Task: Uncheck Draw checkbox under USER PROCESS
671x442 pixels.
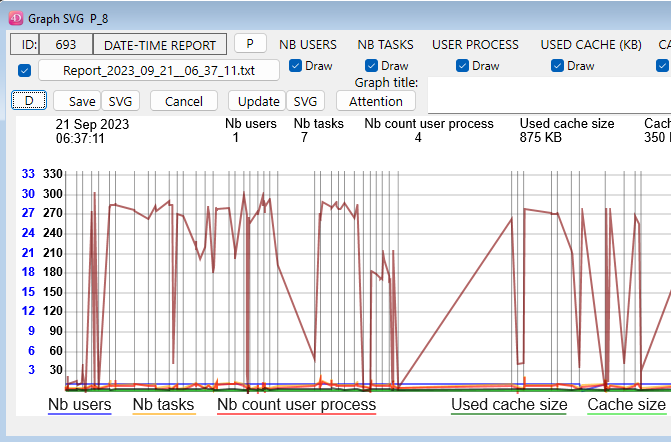Action: coord(462,66)
